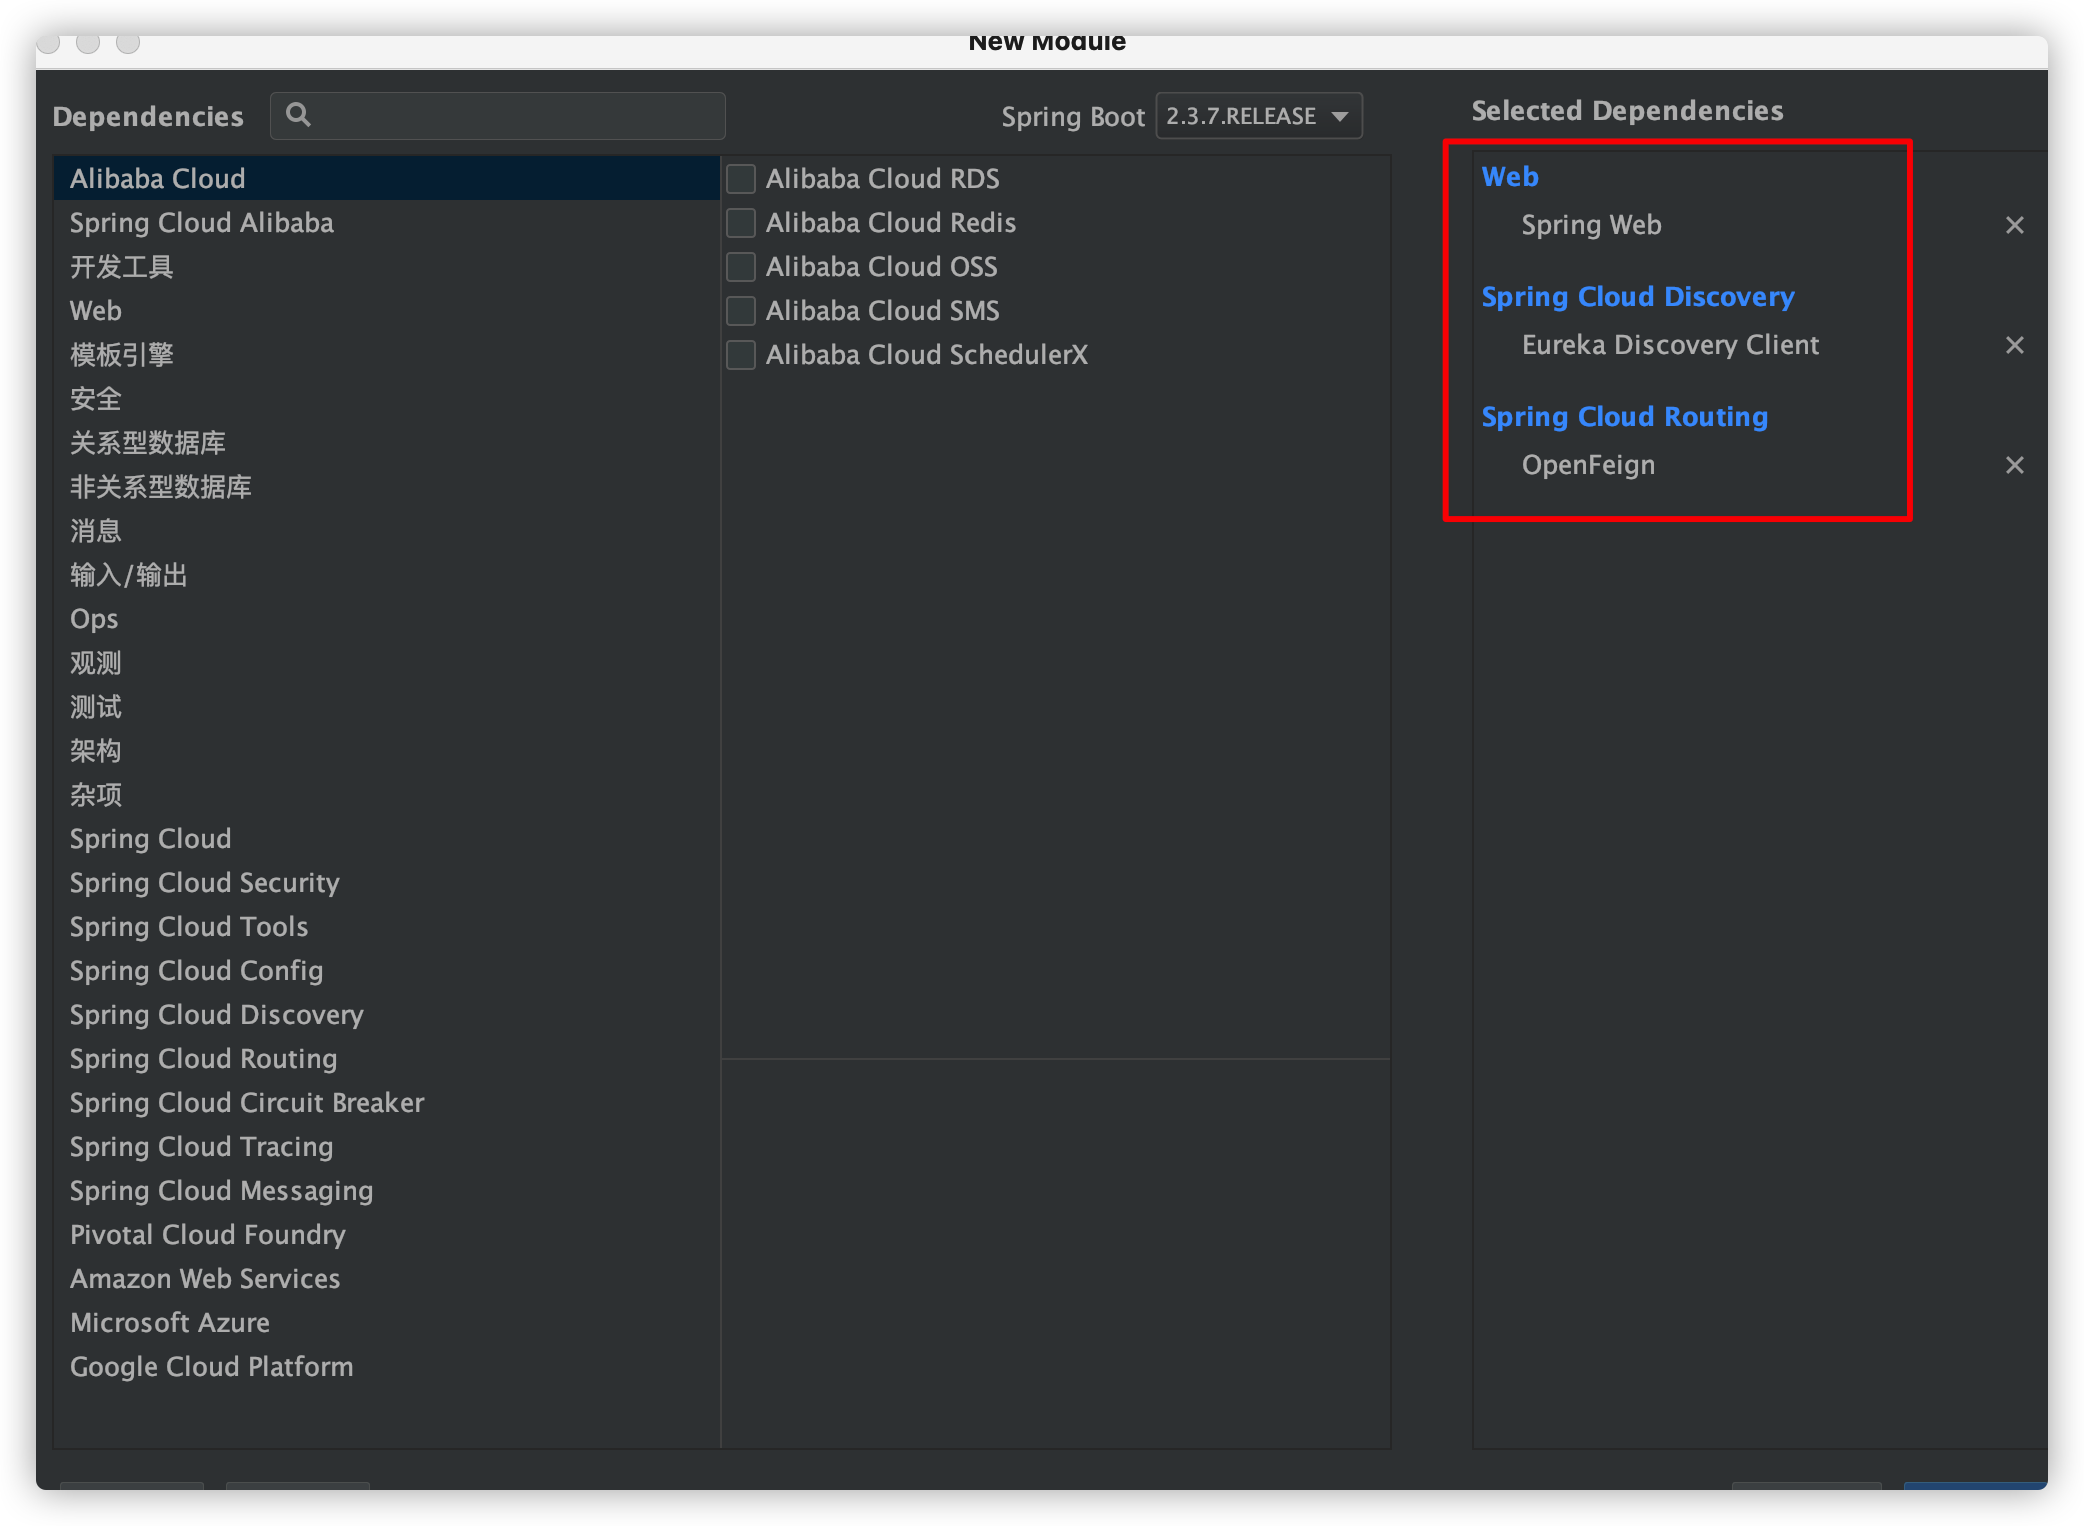Select Alibaba Cloud category
2084x1526 pixels.
386,179
